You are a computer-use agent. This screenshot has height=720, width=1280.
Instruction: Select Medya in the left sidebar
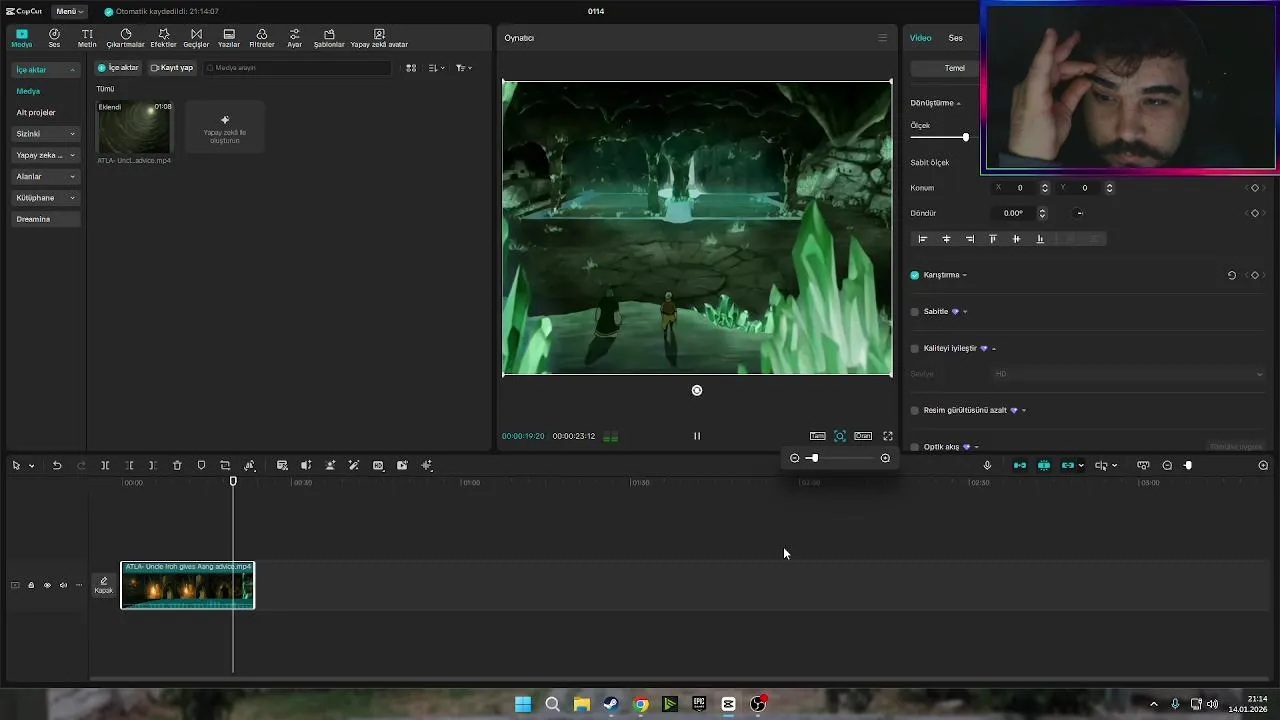tap(28, 91)
